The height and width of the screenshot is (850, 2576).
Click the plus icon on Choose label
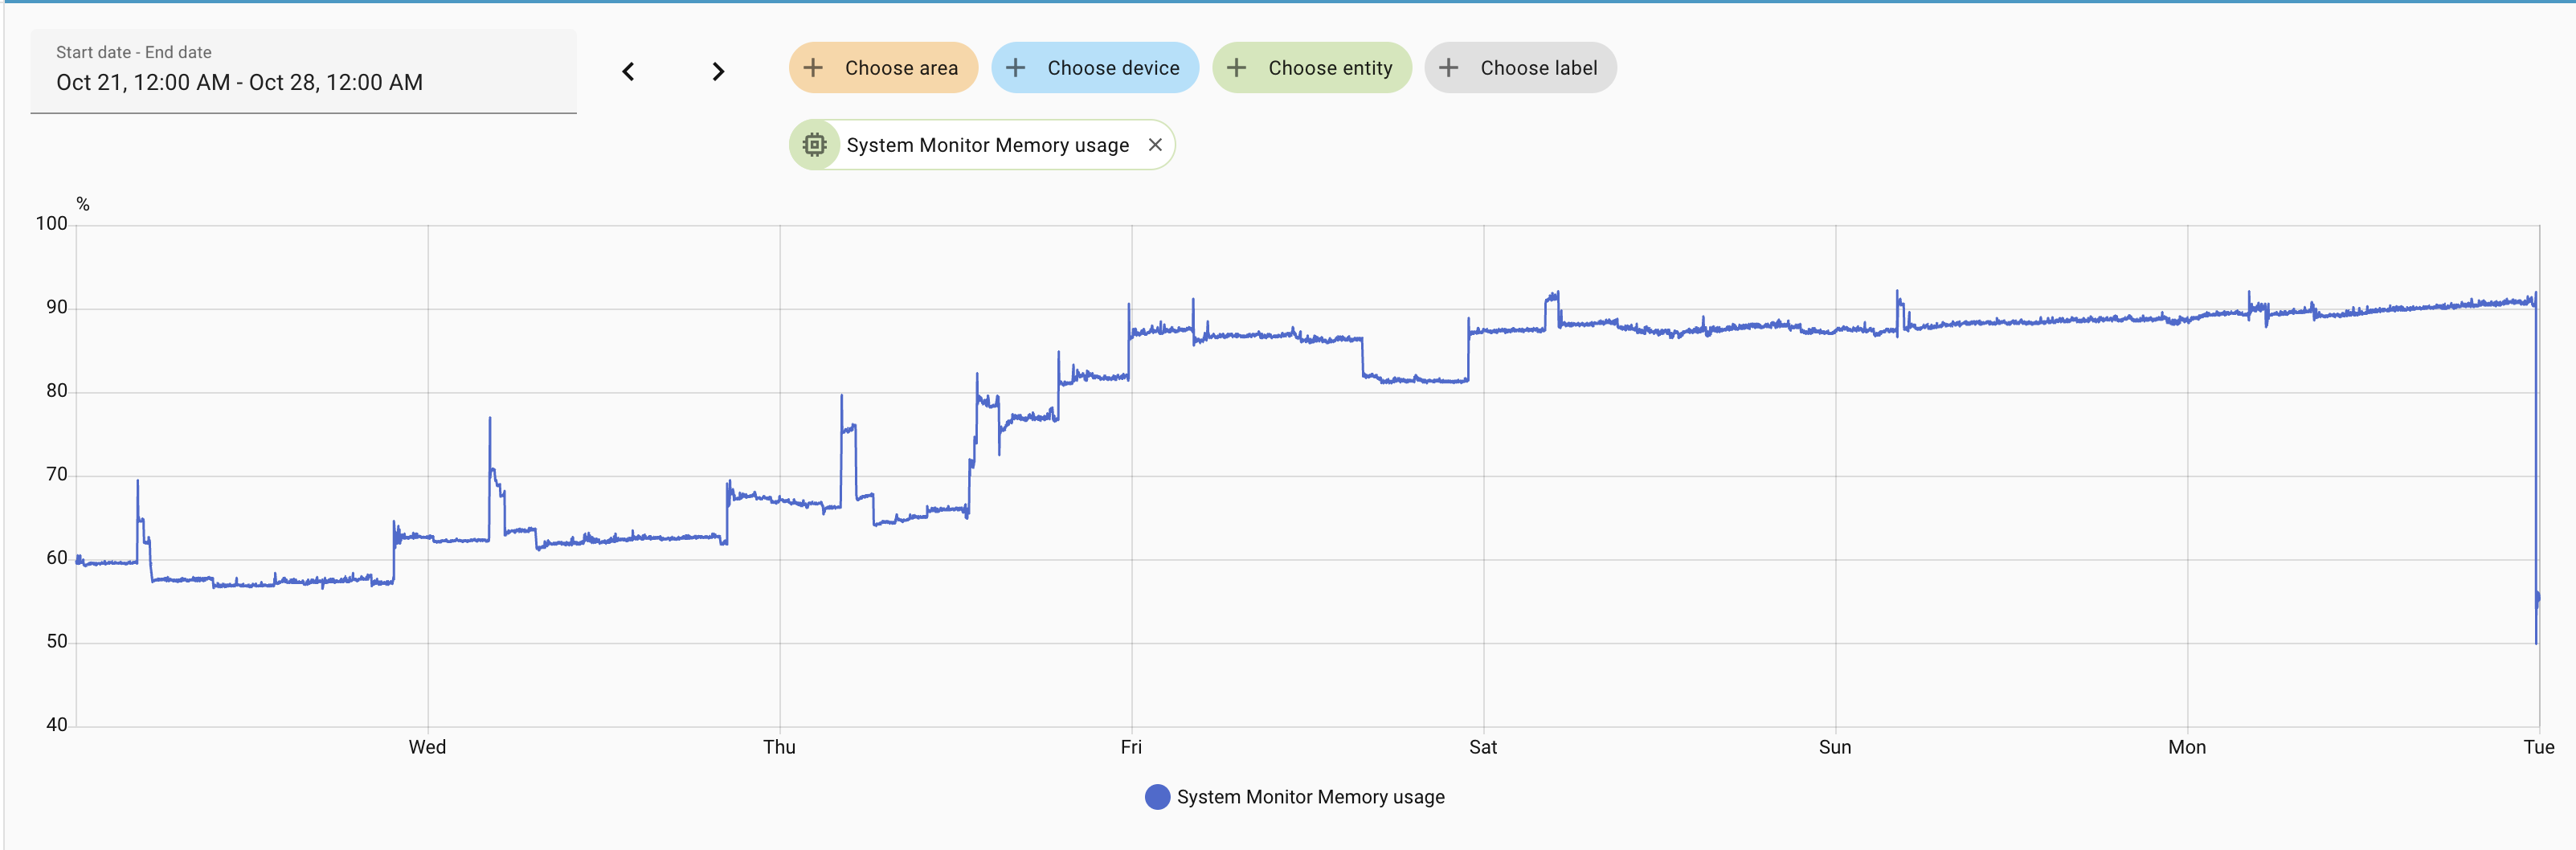pos(1449,67)
